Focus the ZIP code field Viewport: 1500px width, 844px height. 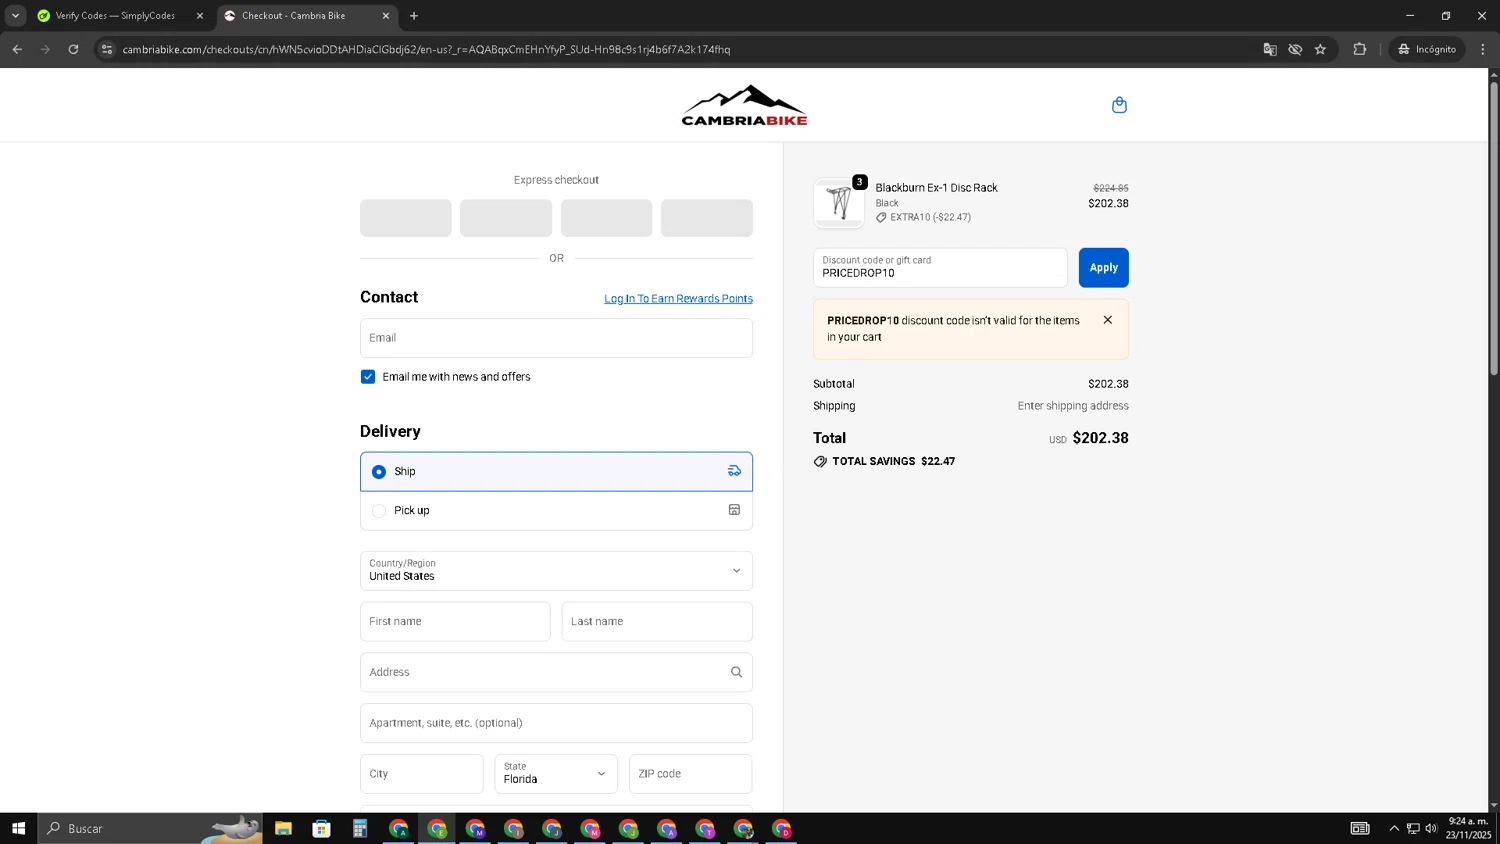[690, 774]
